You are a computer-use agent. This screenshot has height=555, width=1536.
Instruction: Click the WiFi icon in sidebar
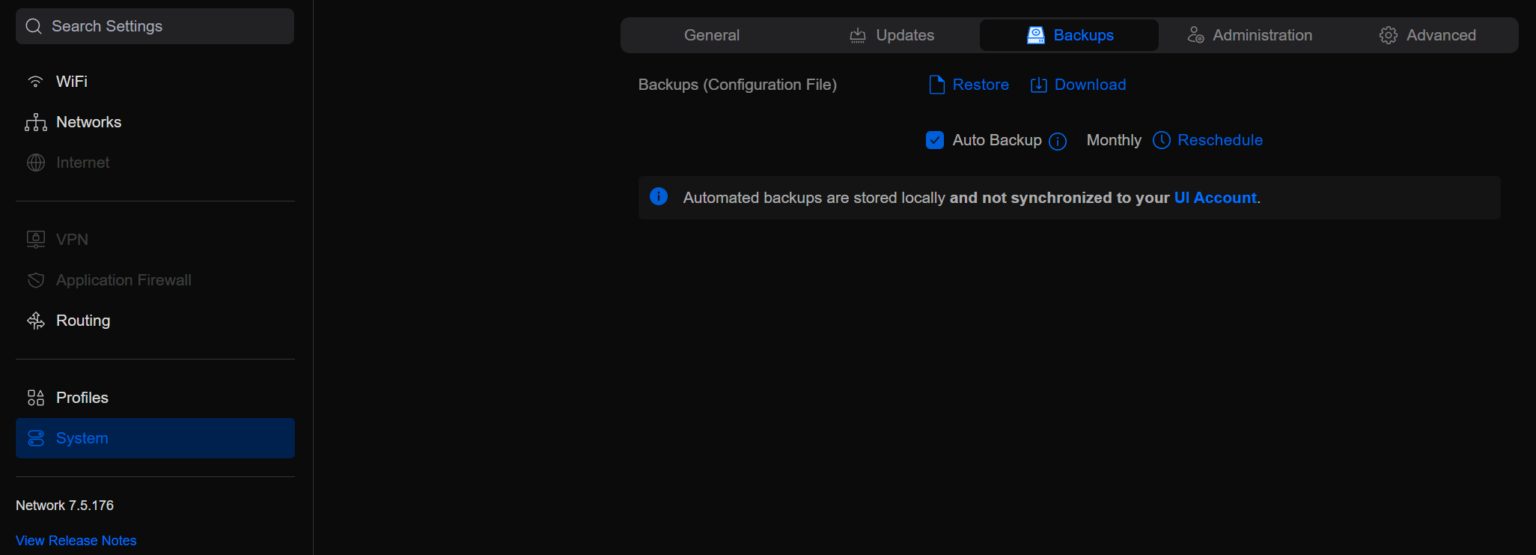(36, 82)
